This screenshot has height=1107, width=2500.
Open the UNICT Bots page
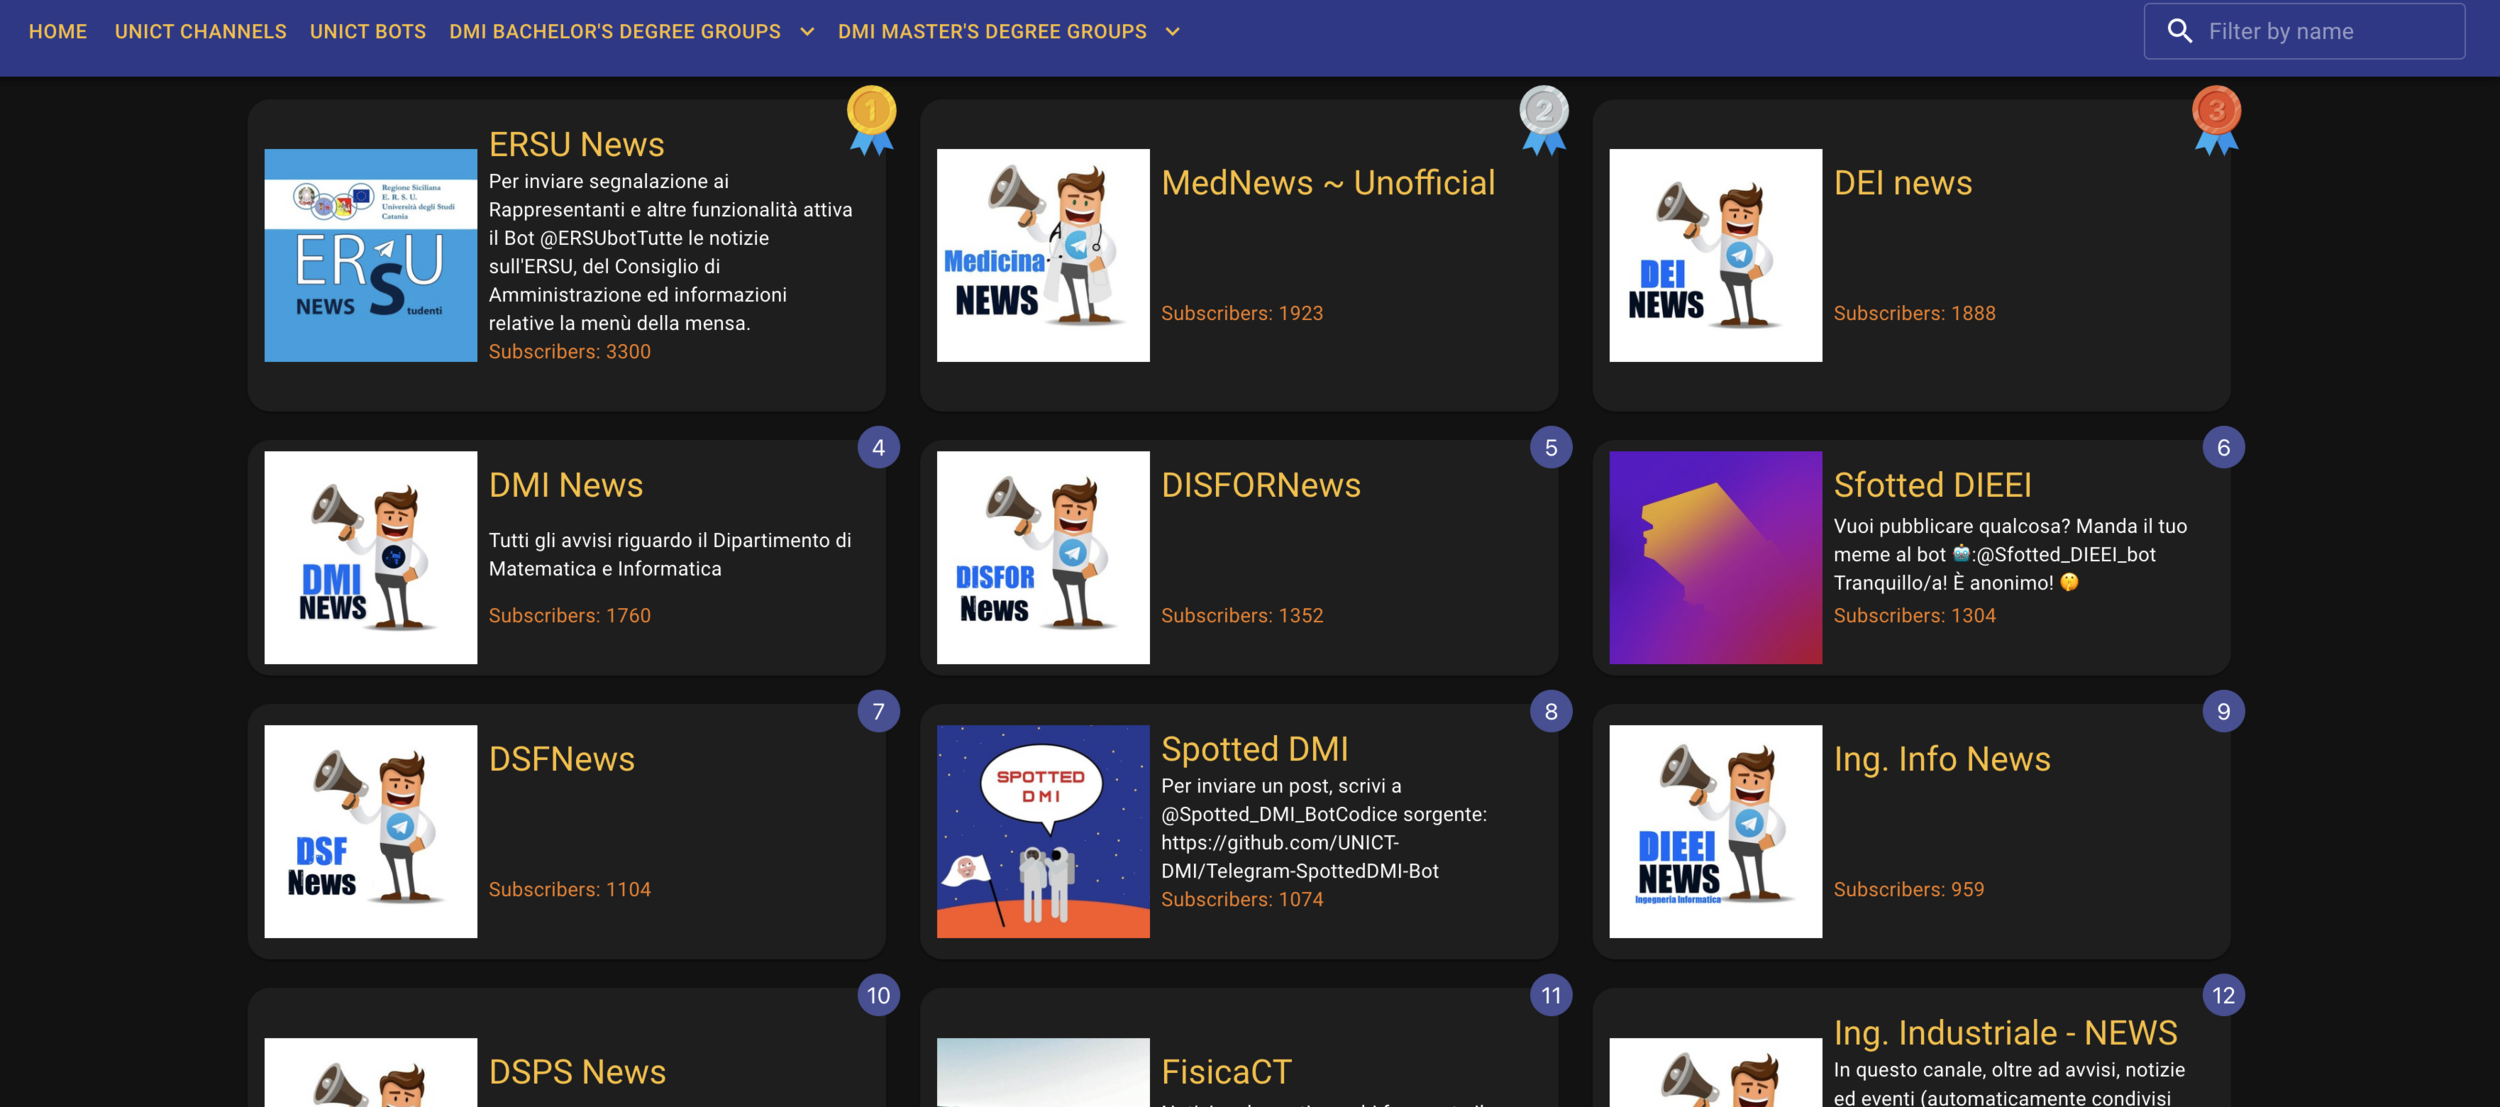pyautogui.click(x=367, y=32)
